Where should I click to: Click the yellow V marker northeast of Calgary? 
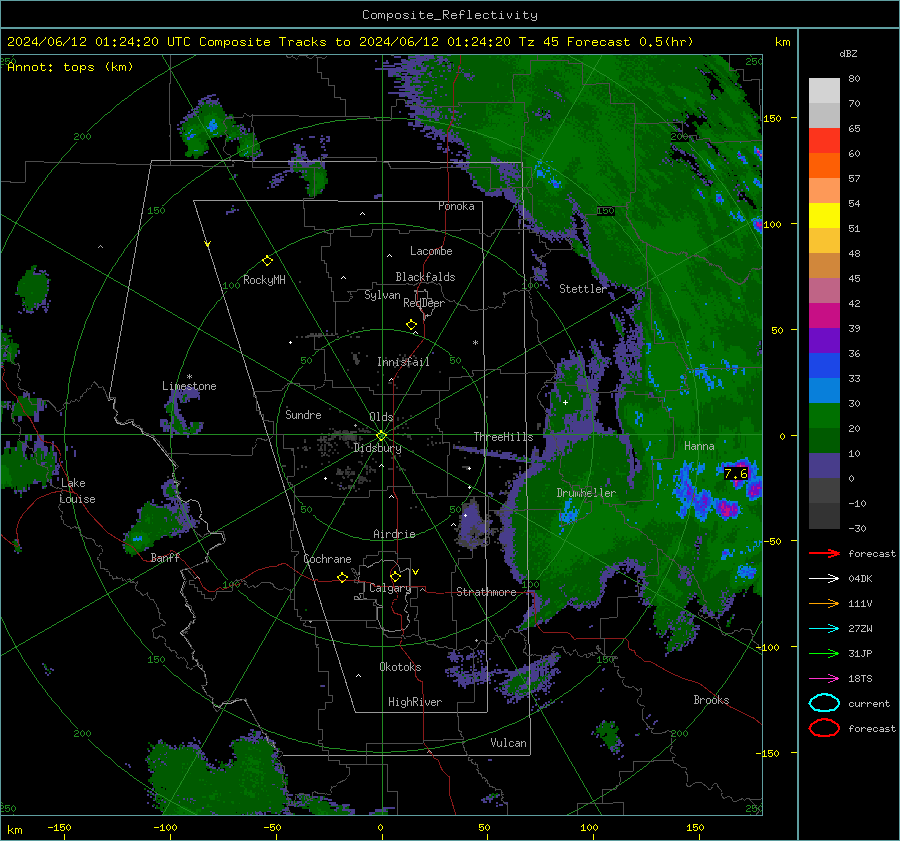(x=416, y=572)
